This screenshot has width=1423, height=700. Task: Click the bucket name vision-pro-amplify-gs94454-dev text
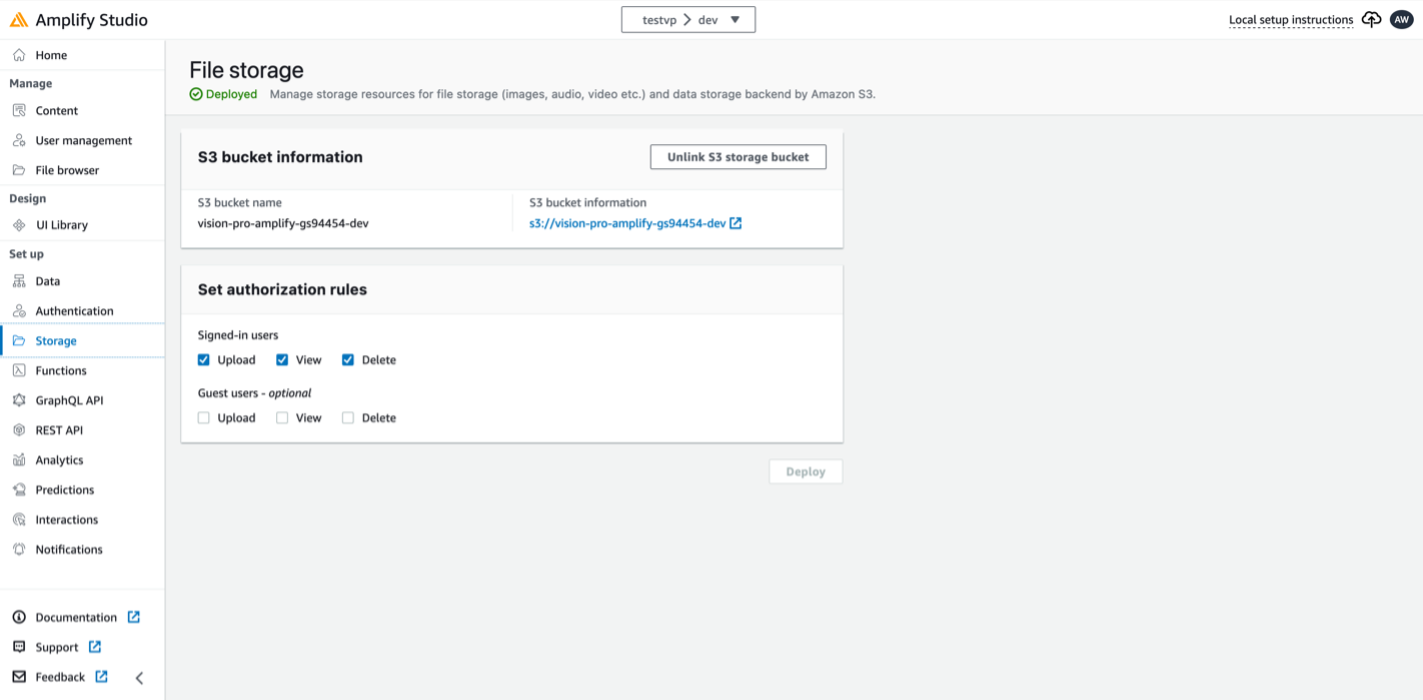[x=283, y=223]
